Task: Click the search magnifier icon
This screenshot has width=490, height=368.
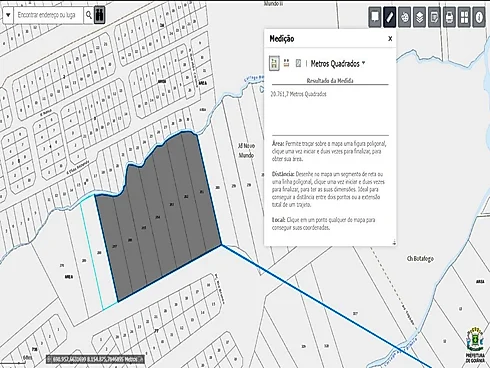Action: pyautogui.click(x=88, y=15)
